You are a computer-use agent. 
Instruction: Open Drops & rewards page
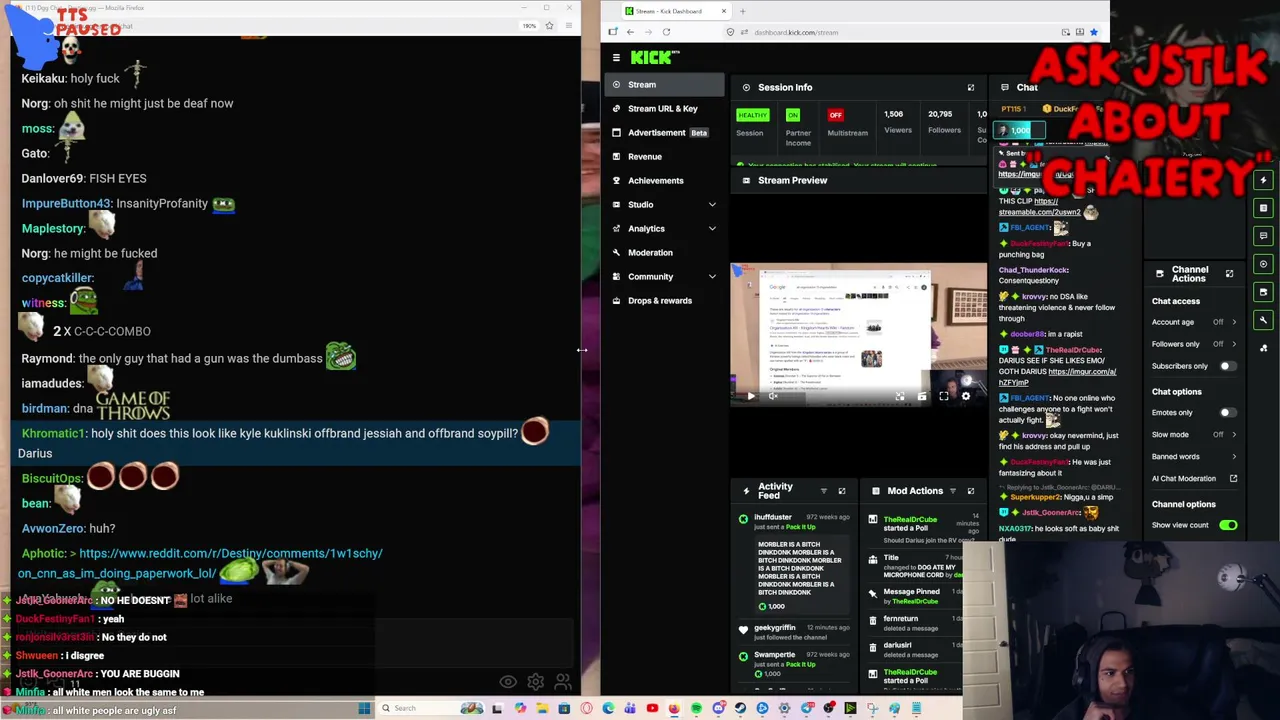point(665,301)
